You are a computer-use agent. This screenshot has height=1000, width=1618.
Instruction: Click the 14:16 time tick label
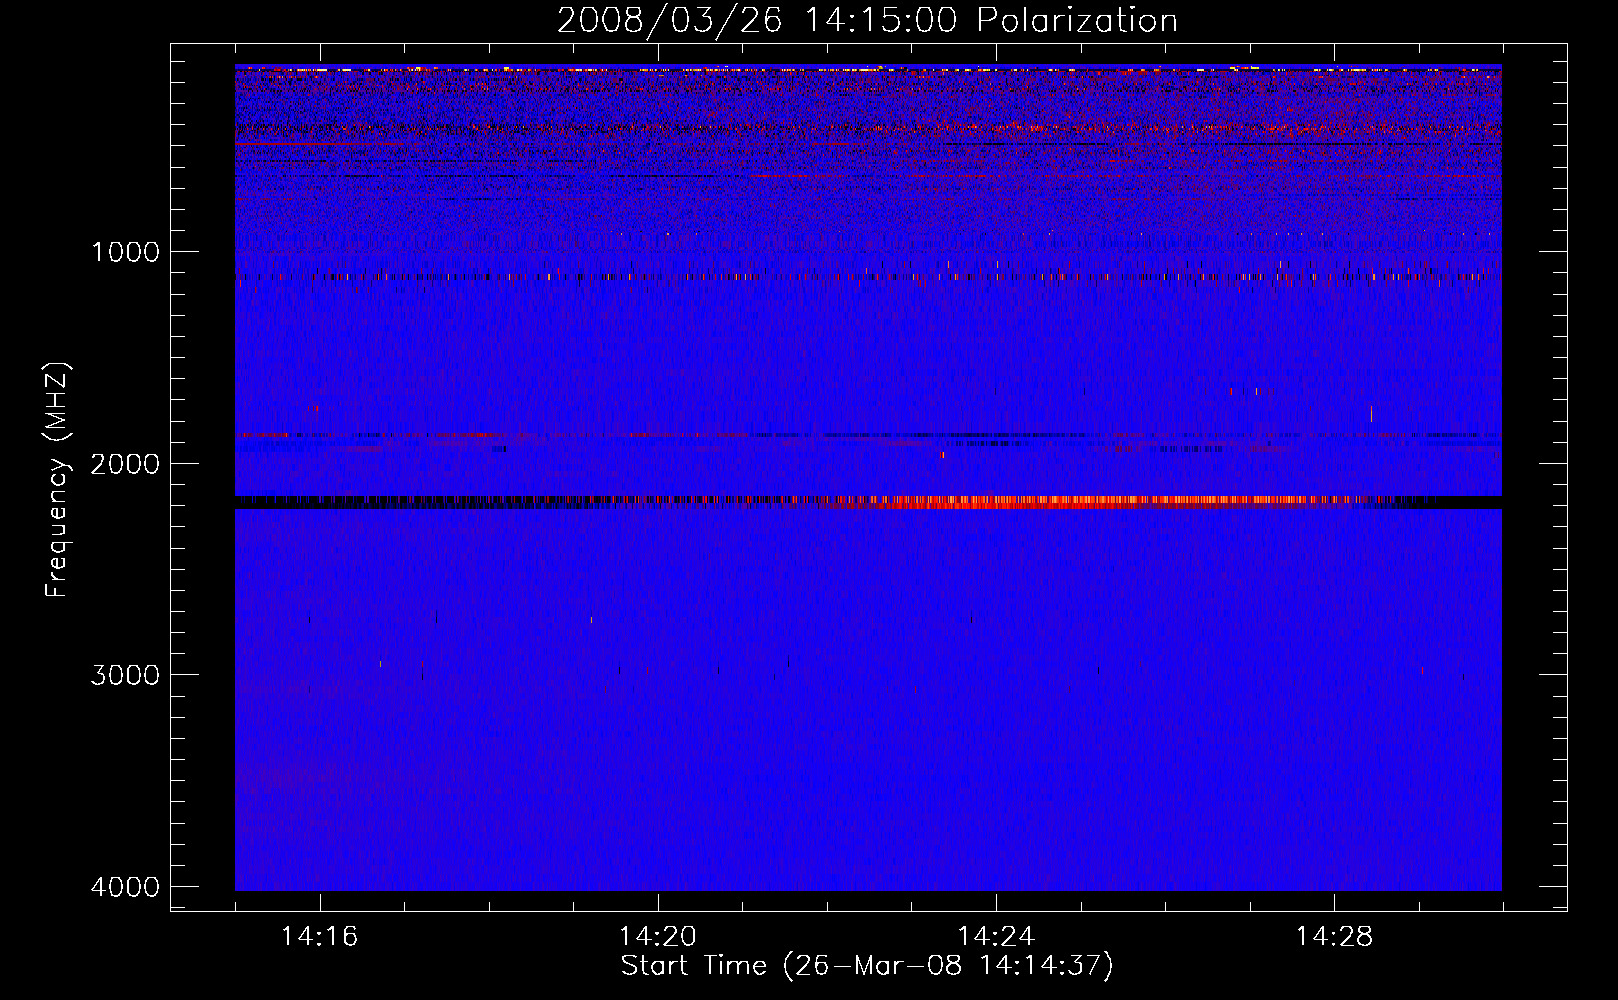point(319,936)
